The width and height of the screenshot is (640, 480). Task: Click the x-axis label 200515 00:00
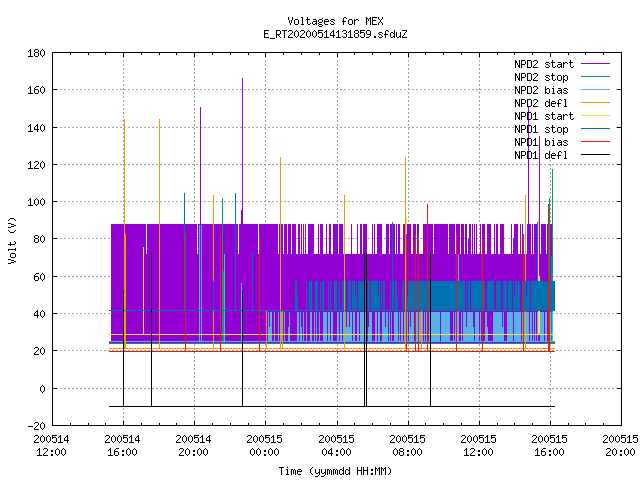(264, 446)
